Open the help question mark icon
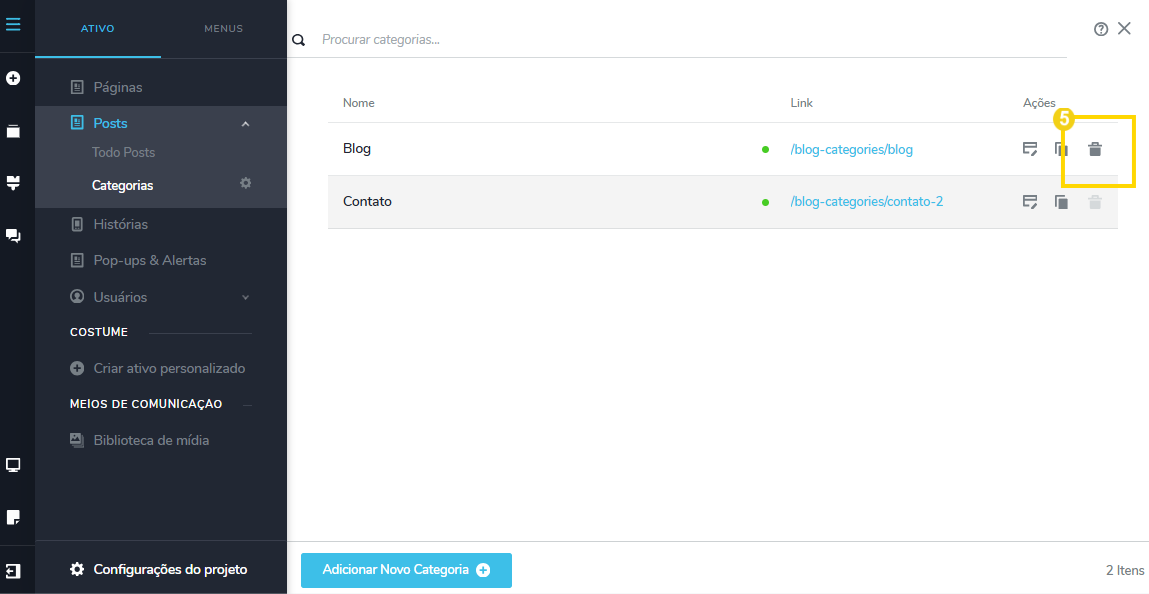Viewport: 1149px width, 594px height. click(x=1101, y=29)
